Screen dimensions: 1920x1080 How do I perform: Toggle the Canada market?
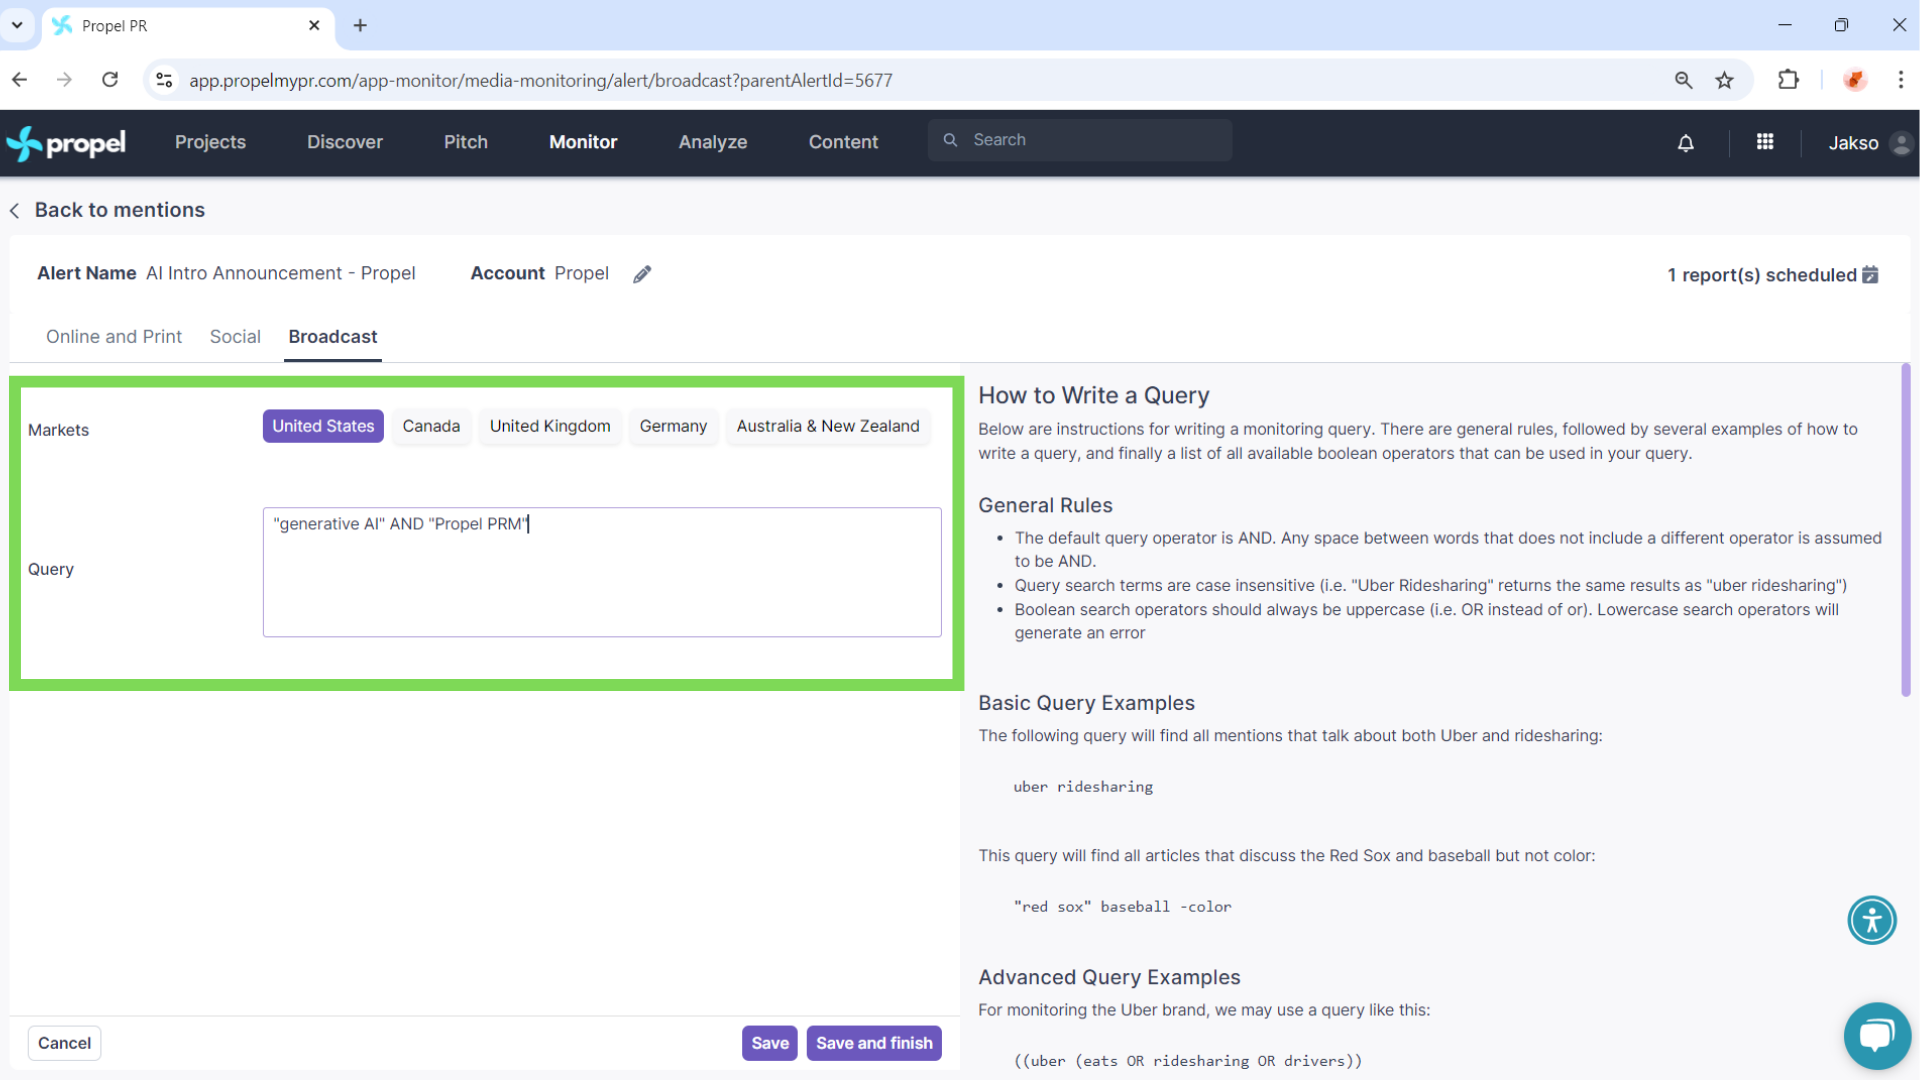pos(431,426)
